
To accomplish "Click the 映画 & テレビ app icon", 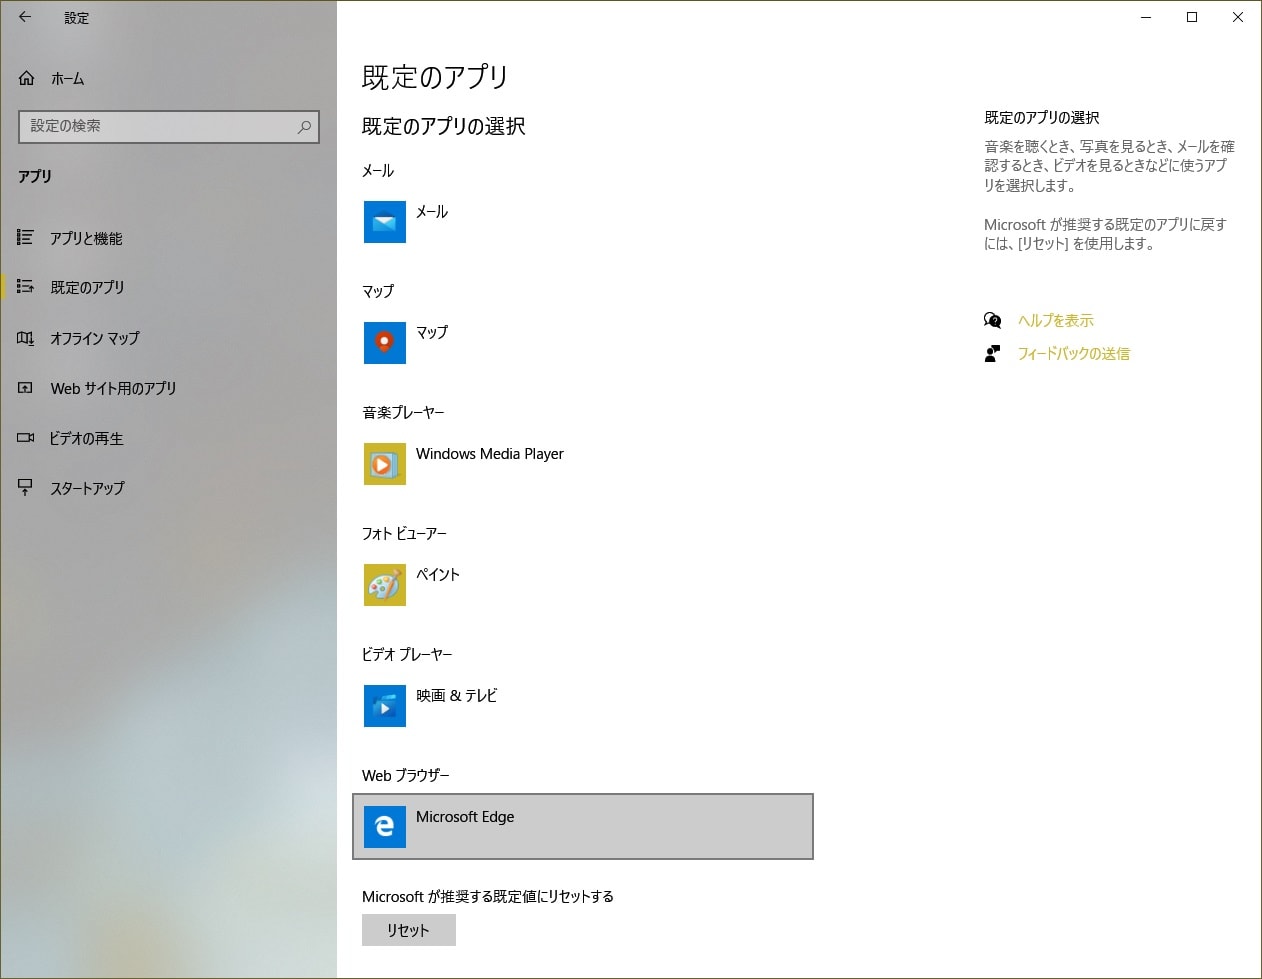I will point(385,706).
